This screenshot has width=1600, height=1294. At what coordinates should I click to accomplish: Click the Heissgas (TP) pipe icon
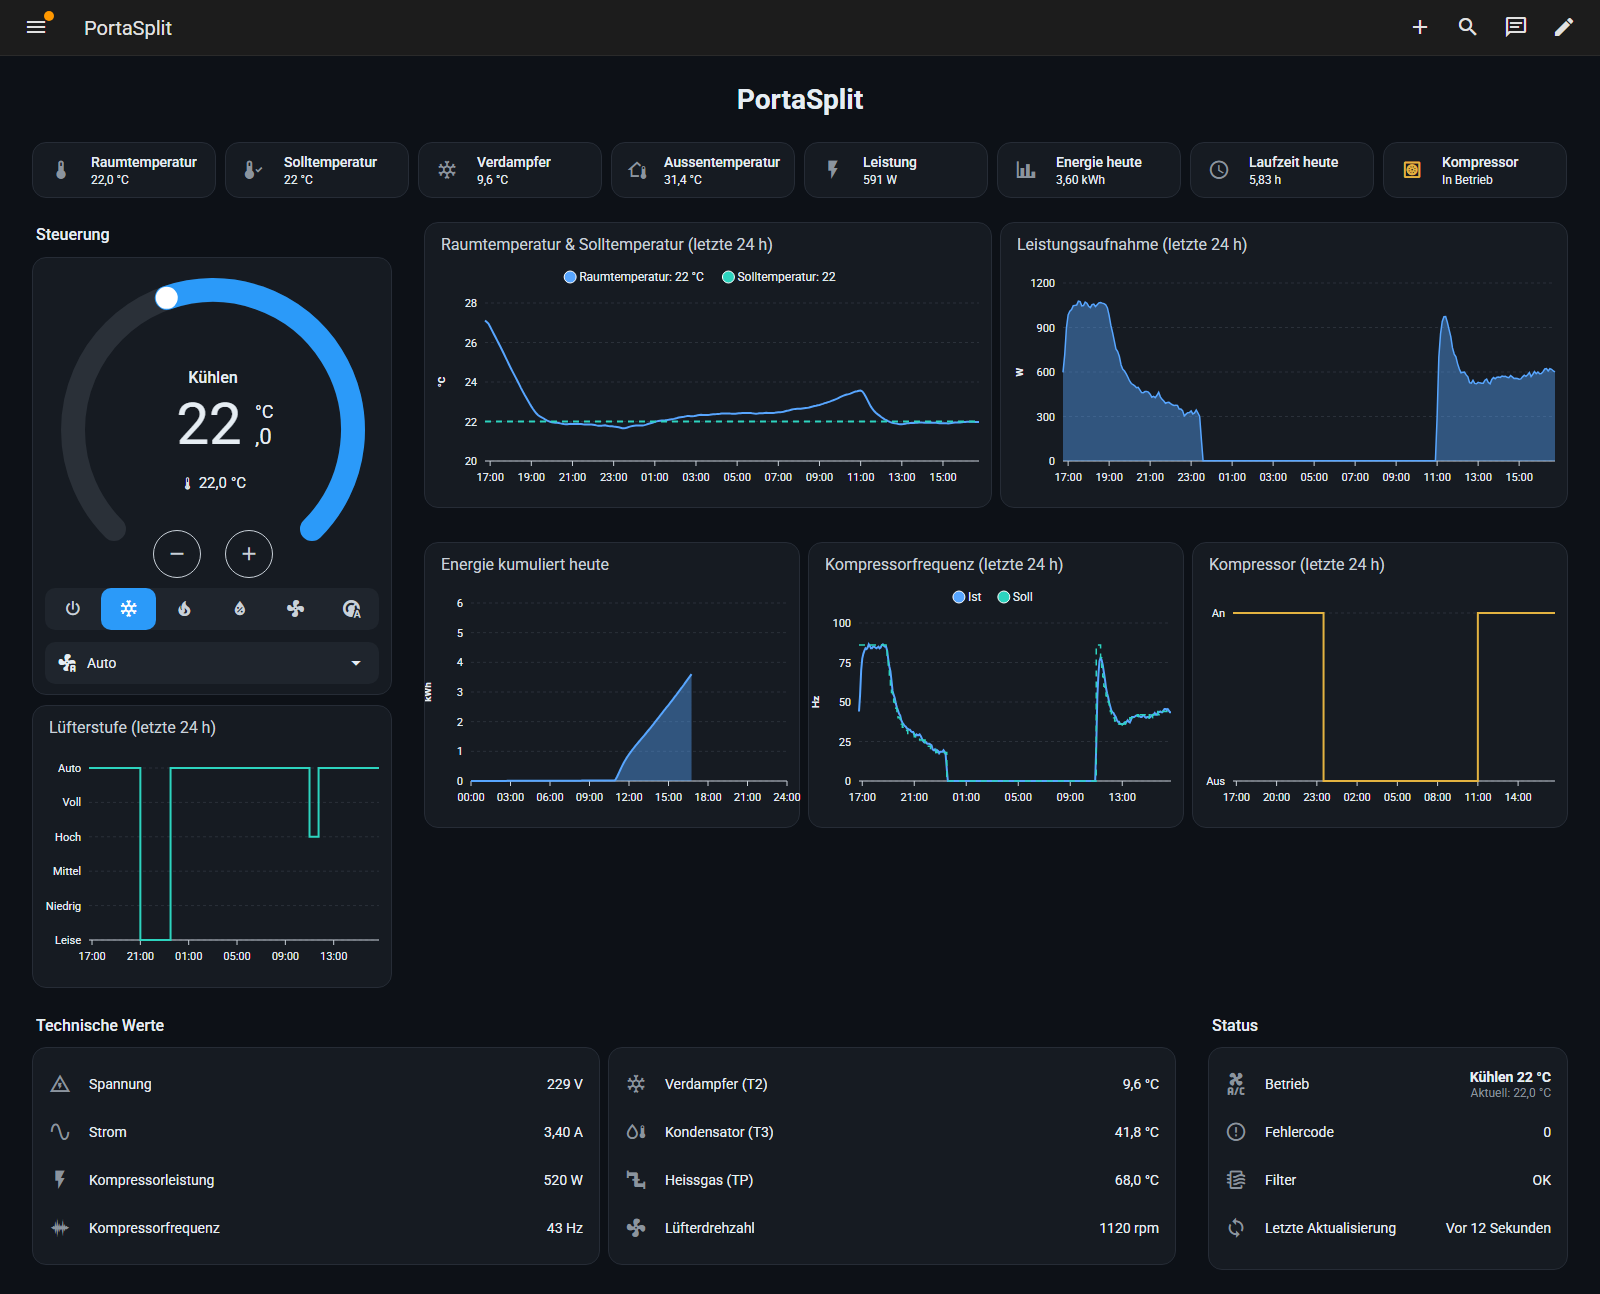pyautogui.click(x=636, y=1180)
